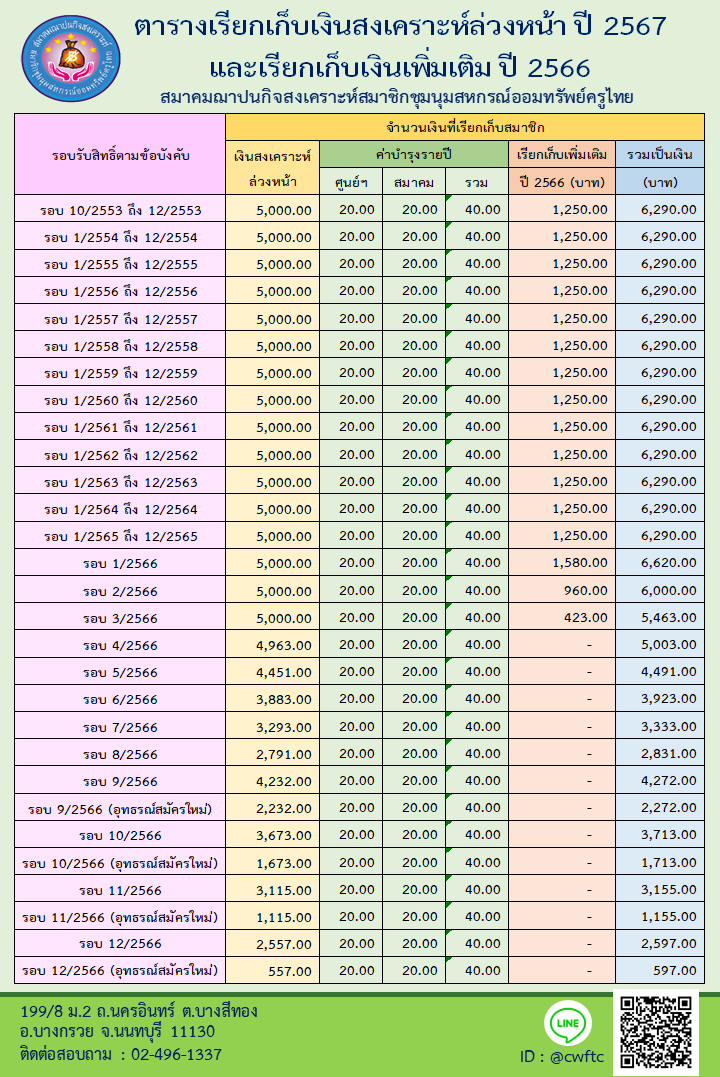720x1077 pixels.
Task: Click the QR code image
Action: click(656, 1031)
